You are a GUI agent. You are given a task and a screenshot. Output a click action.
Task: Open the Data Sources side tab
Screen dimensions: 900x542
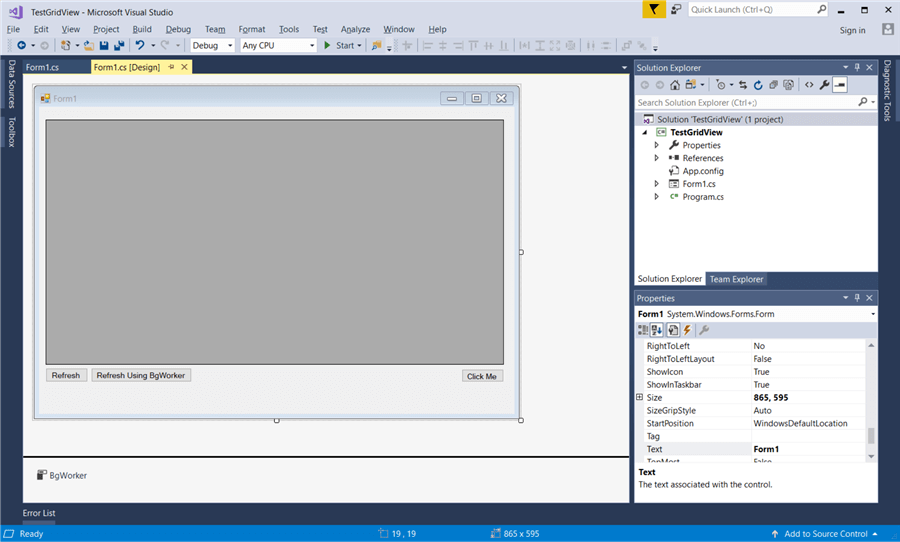click(11, 84)
